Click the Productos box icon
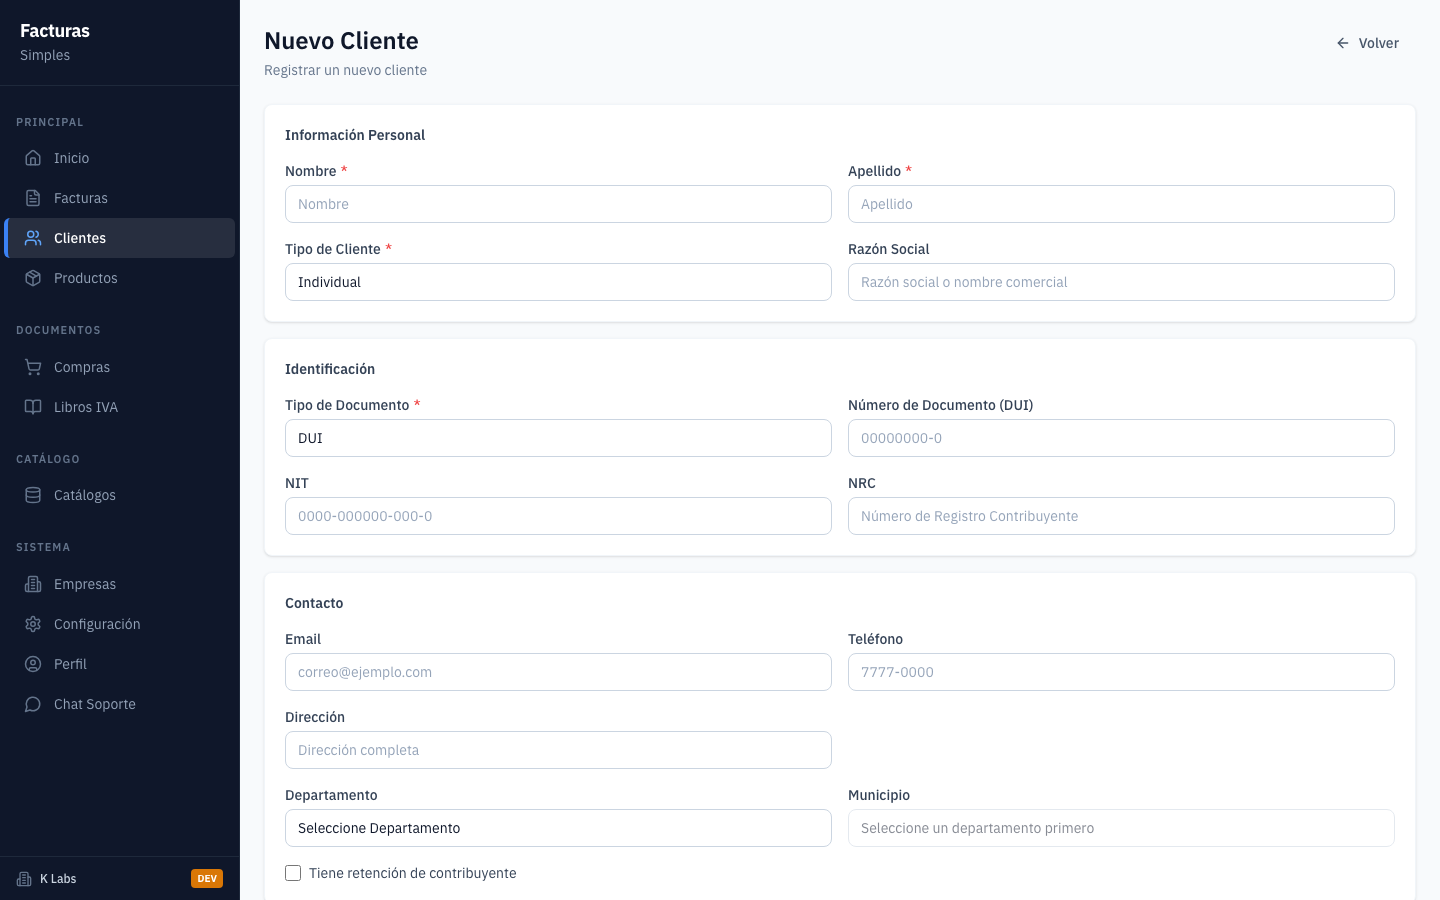Viewport: 1440px width, 900px height. (x=33, y=278)
